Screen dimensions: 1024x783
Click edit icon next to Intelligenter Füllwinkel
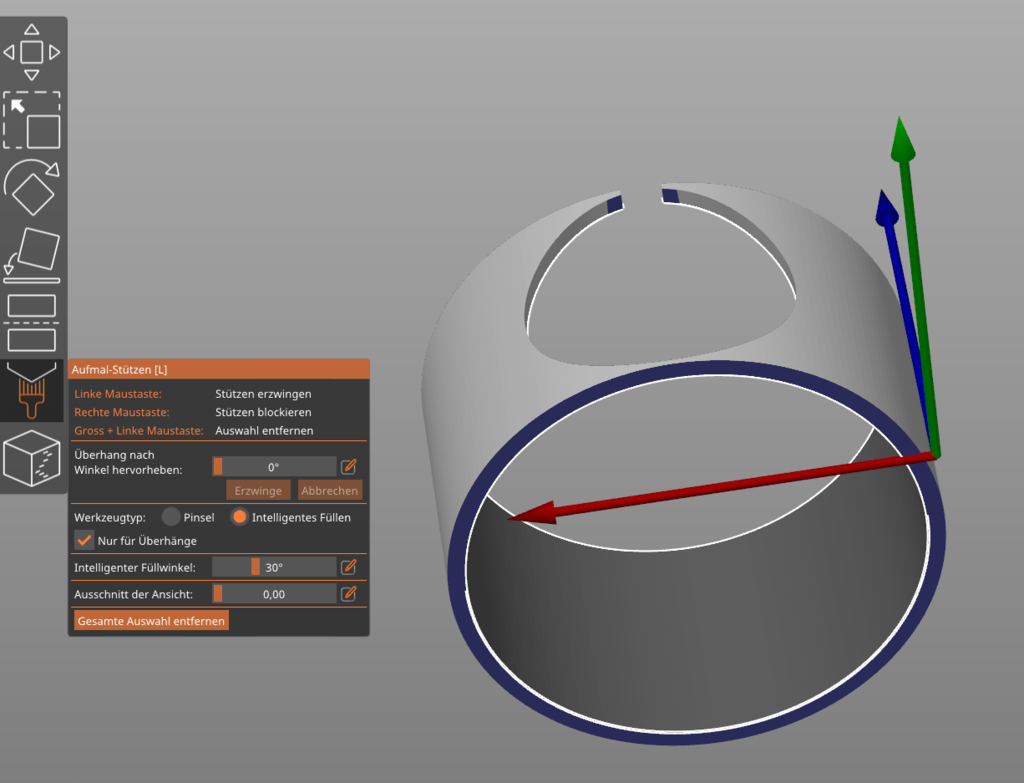point(349,567)
